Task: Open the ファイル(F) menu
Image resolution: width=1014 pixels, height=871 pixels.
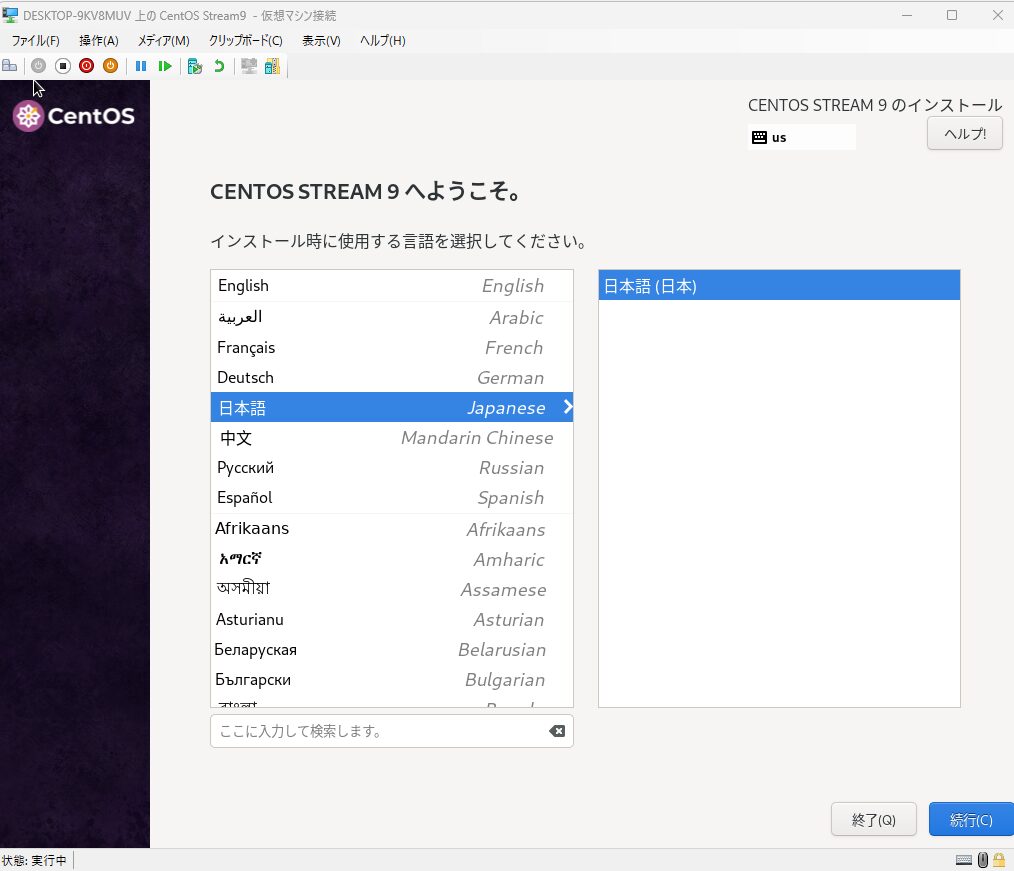Action: click(x=35, y=41)
